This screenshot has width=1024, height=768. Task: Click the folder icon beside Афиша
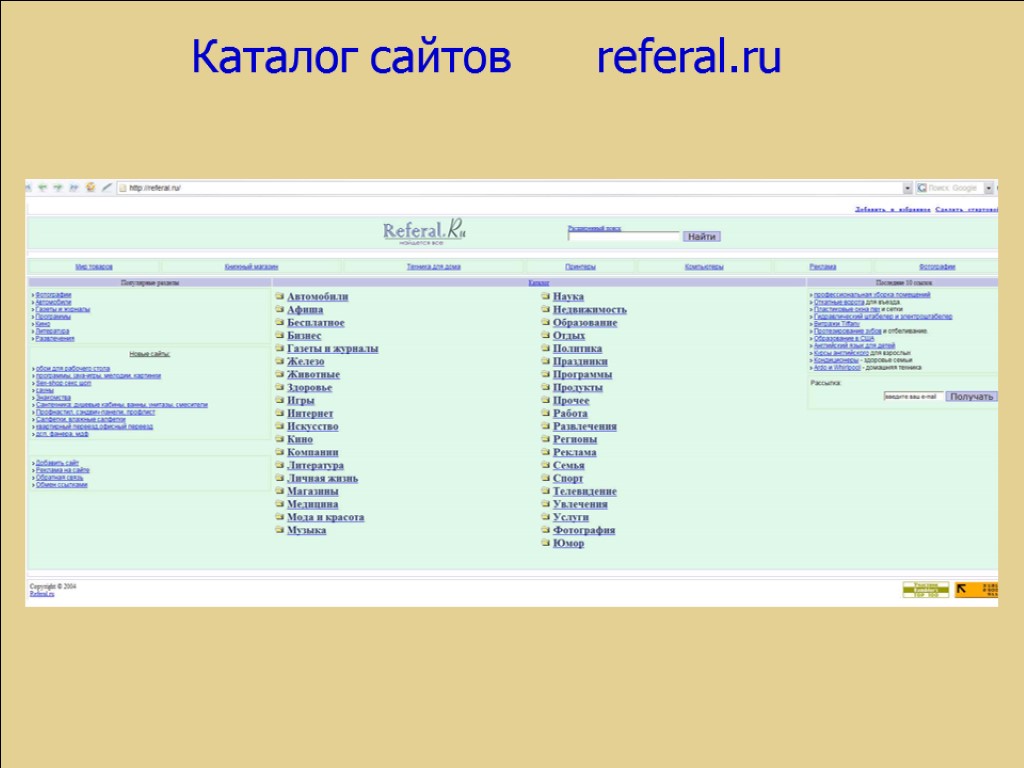point(280,309)
